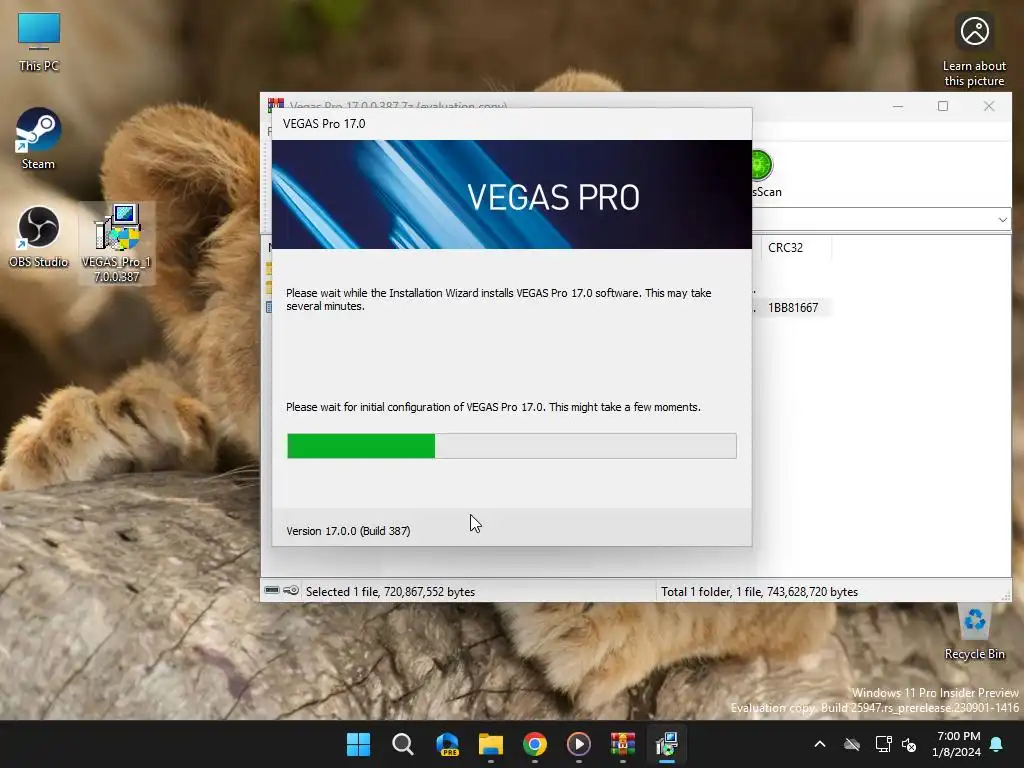
Task: Switch to WinRAR in the taskbar
Action: pyautogui.click(x=622, y=744)
